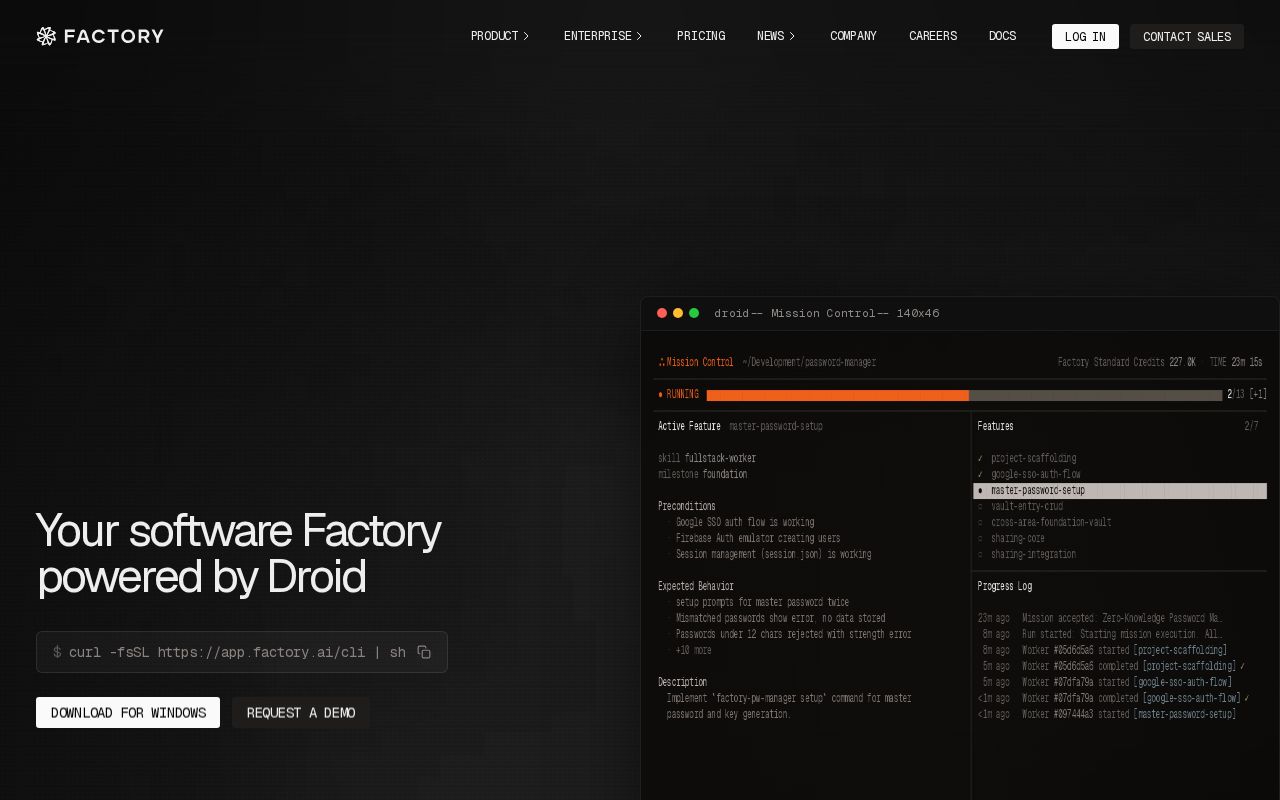Screen dimensions: 1280x800
Task: Go to the Careers page
Action: pyautogui.click(x=933, y=36)
